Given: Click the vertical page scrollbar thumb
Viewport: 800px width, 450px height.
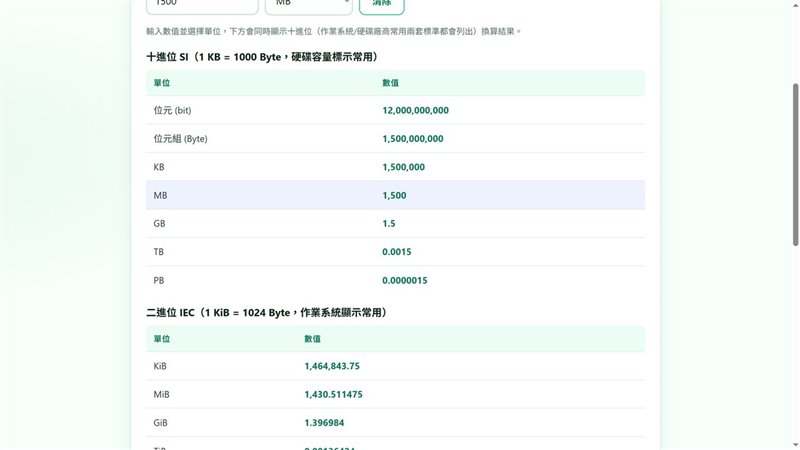Looking at the screenshot, I should pos(795,164).
